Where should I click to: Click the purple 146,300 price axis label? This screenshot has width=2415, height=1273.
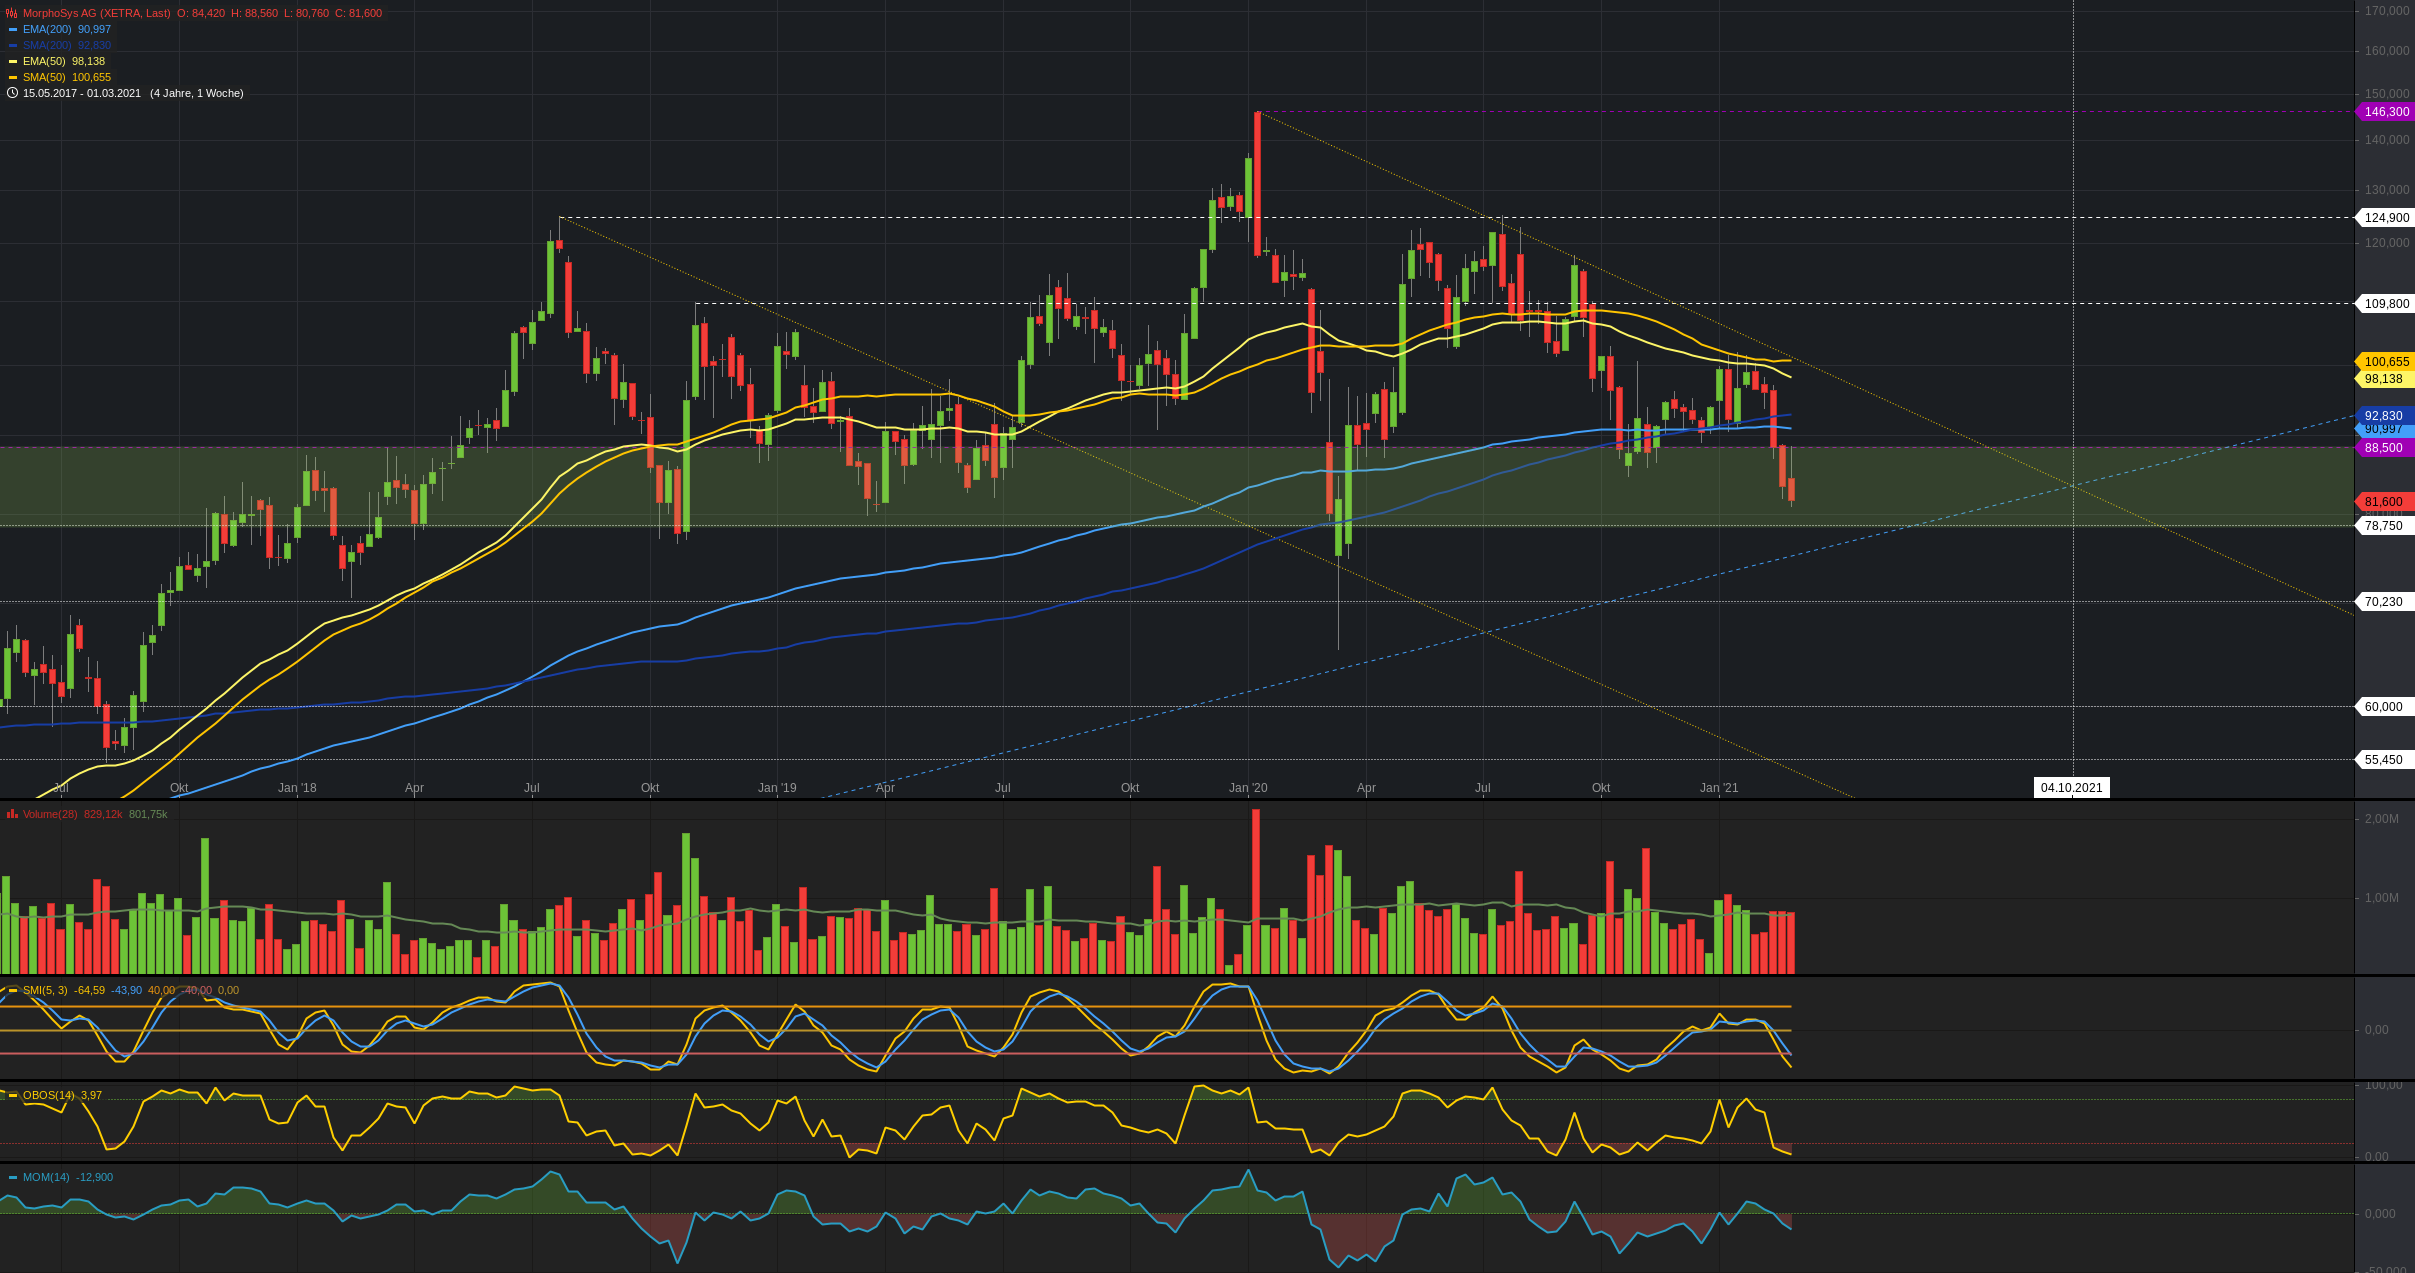coord(2386,112)
